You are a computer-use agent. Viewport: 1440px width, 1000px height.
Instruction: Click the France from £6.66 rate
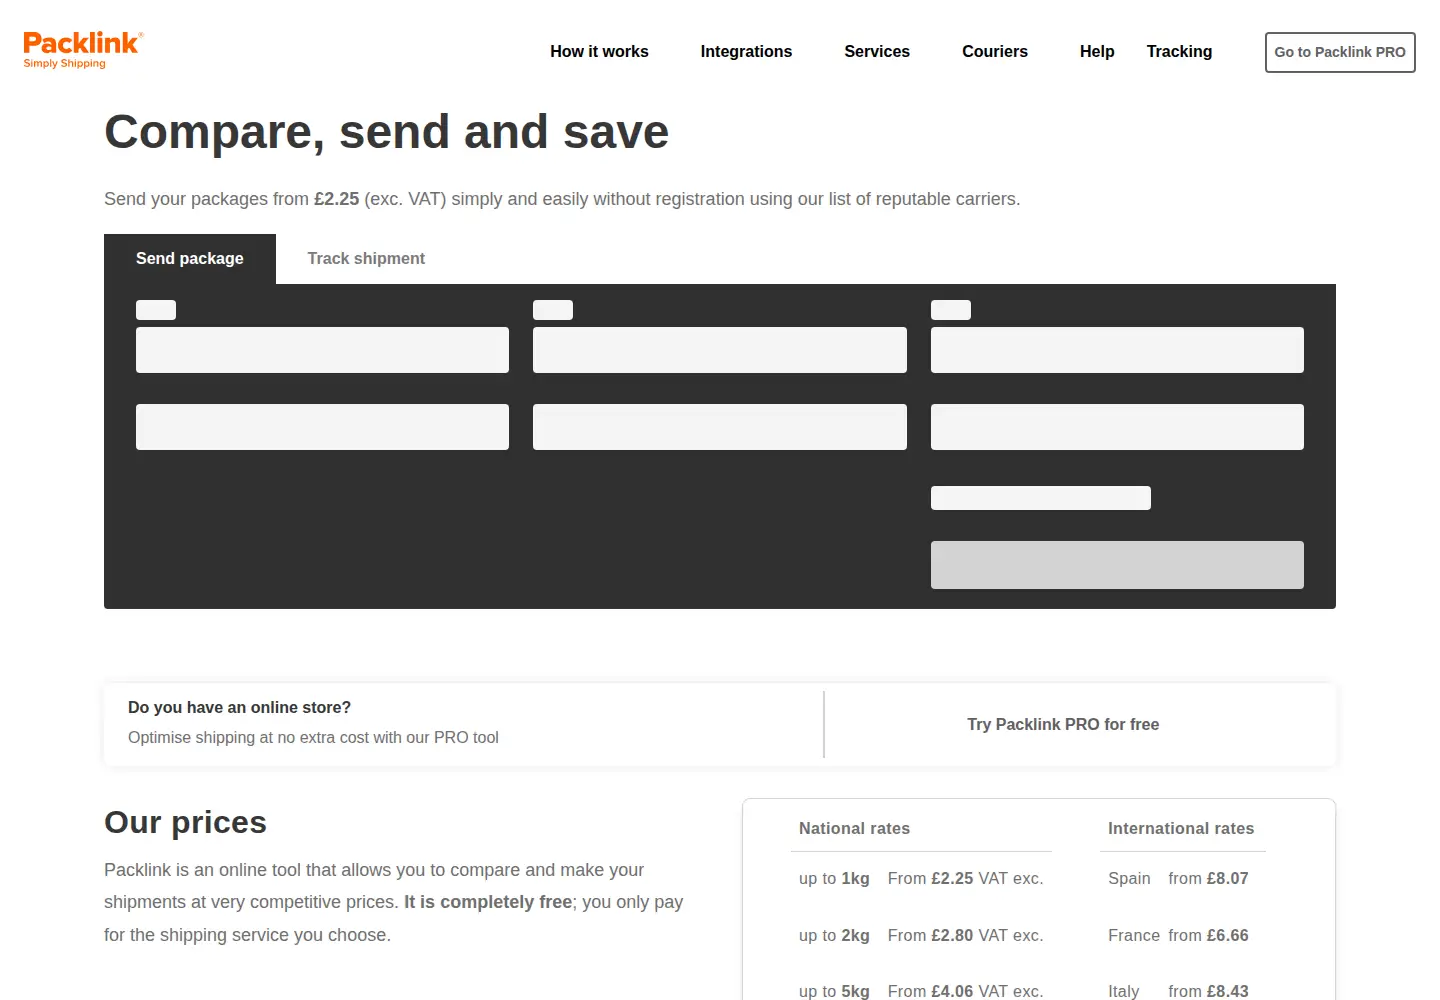pyautogui.click(x=1178, y=935)
